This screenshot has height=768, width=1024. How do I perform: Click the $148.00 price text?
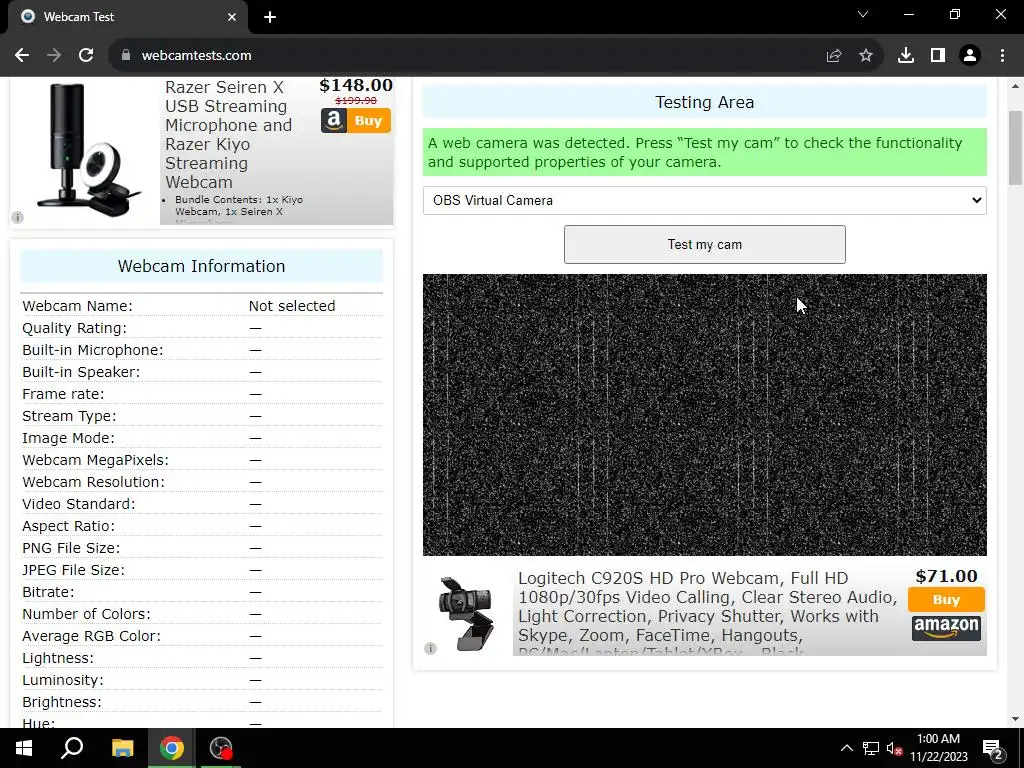pos(356,86)
